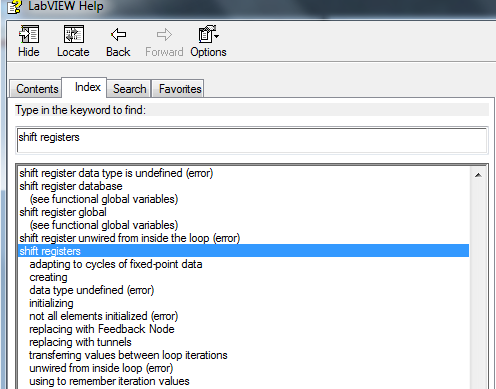Click the index list scroll-up arrow

tap(478, 175)
